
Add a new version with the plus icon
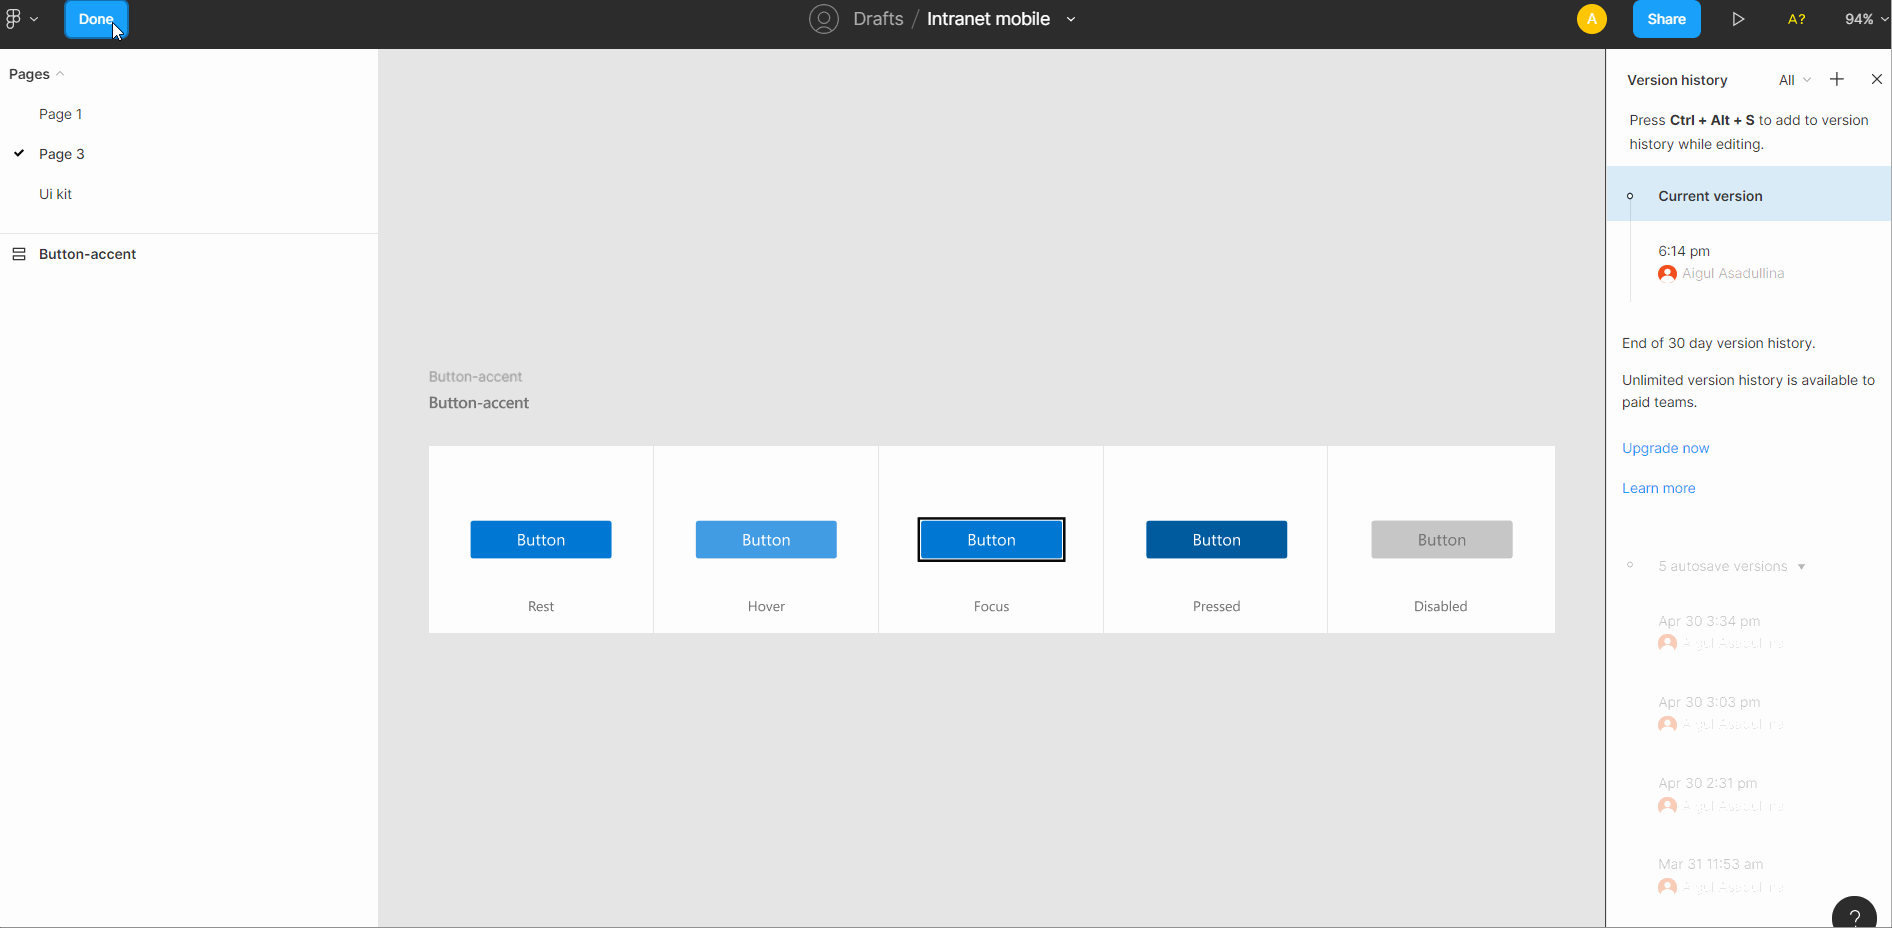click(x=1837, y=79)
